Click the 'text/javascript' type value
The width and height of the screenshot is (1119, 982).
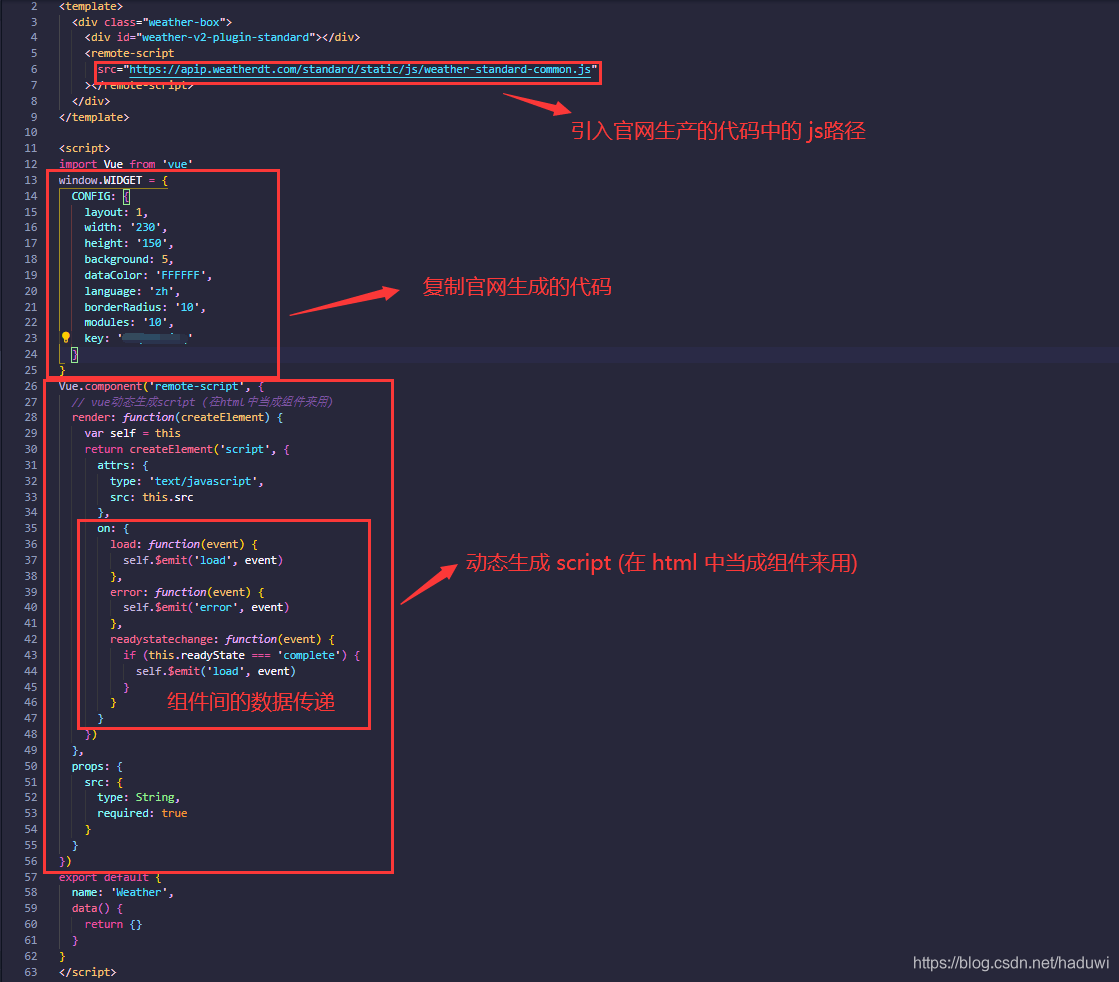tap(203, 481)
